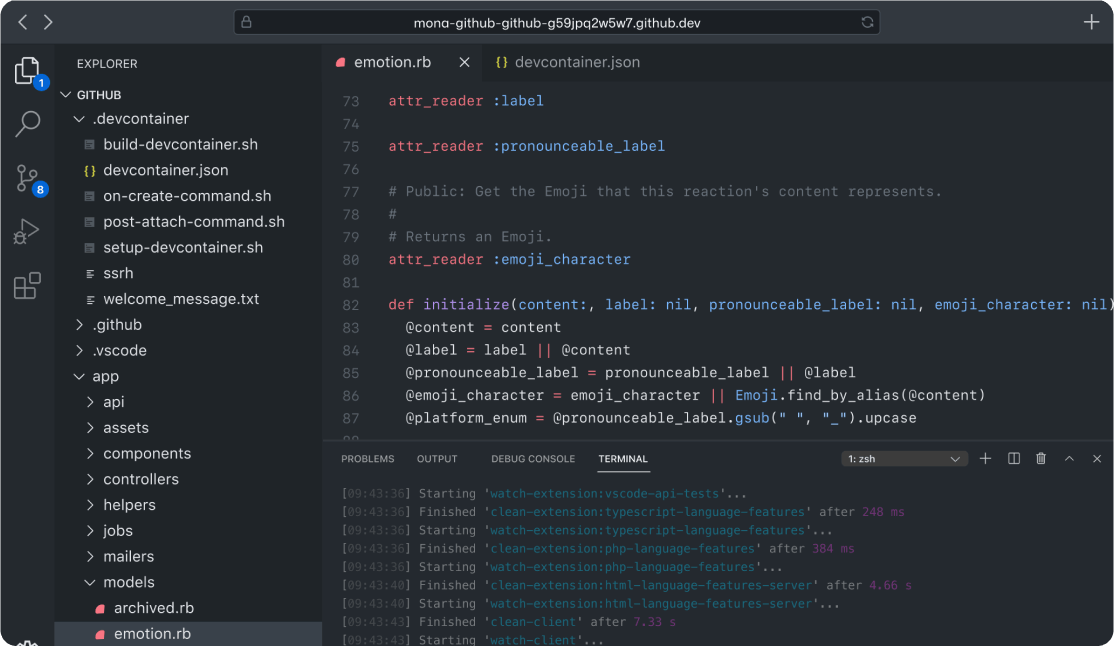Switch to the devcontainer.json editor tab

577,62
